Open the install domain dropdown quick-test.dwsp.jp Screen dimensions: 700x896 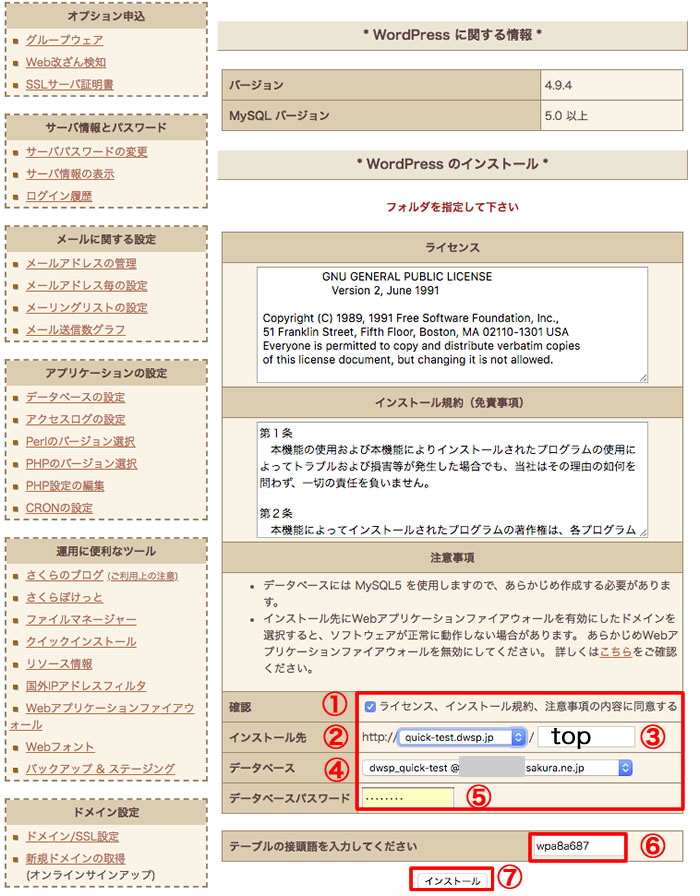[462, 737]
